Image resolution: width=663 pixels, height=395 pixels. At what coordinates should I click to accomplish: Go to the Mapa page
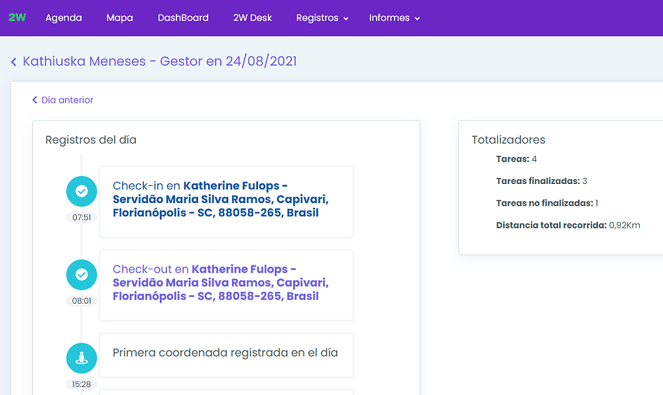120,18
